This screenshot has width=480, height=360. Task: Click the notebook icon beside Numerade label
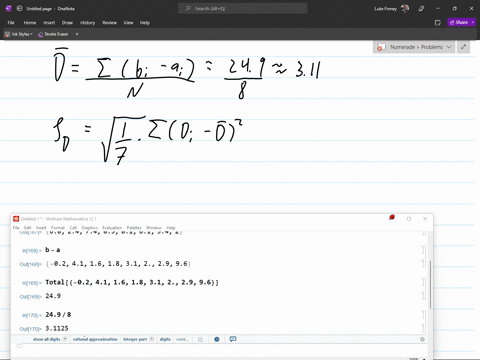[381, 47]
